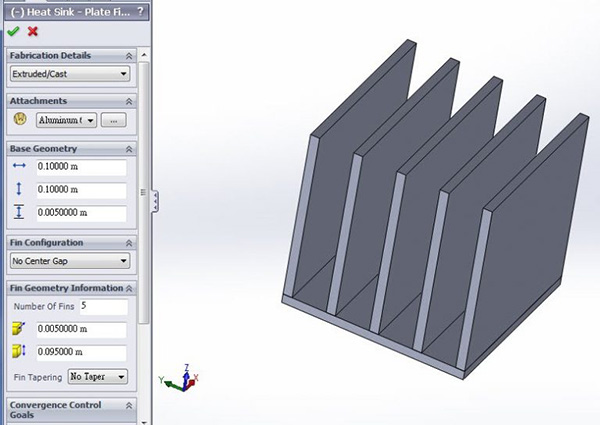Click the fin height yellow block icon
This screenshot has width=600, height=425.
(x=19, y=351)
